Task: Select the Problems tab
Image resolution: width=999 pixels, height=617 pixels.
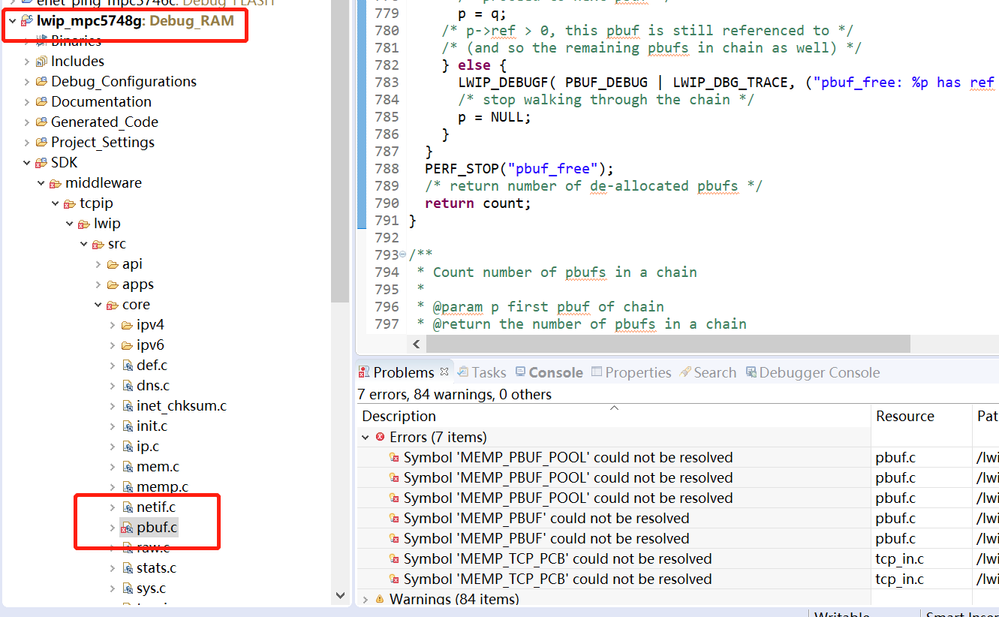Action: [403, 372]
